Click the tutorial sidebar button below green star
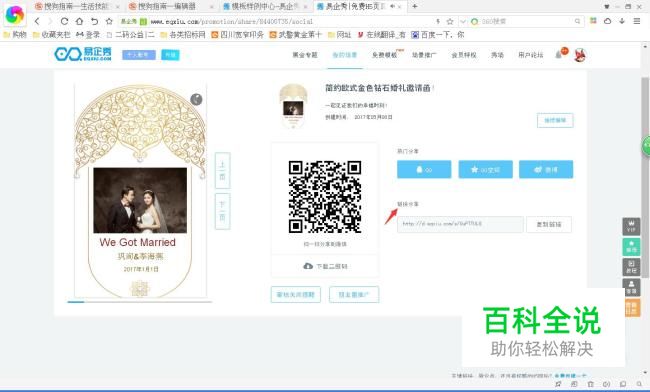 coord(631,267)
